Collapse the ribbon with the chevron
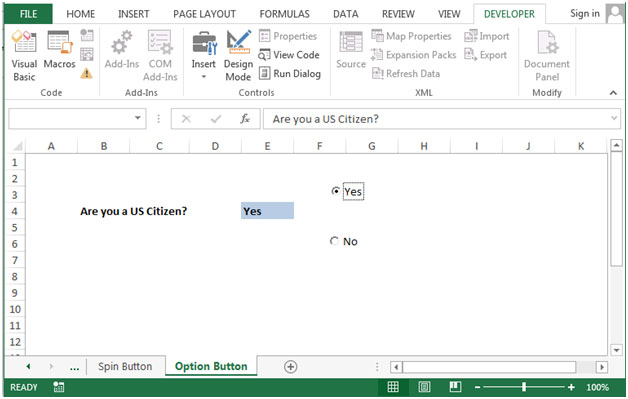The height and width of the screenshot is (399, 628). coord(613,93)
